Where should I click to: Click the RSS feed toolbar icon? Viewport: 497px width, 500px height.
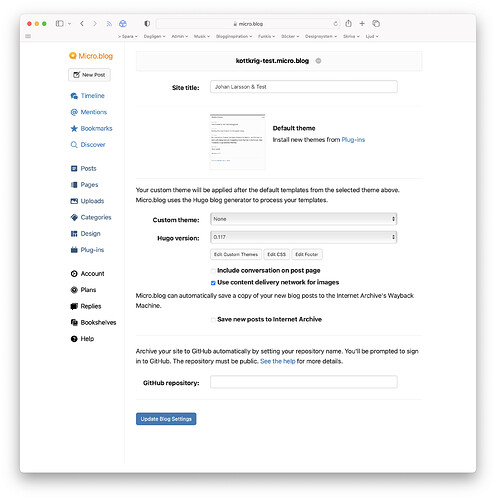109,24
